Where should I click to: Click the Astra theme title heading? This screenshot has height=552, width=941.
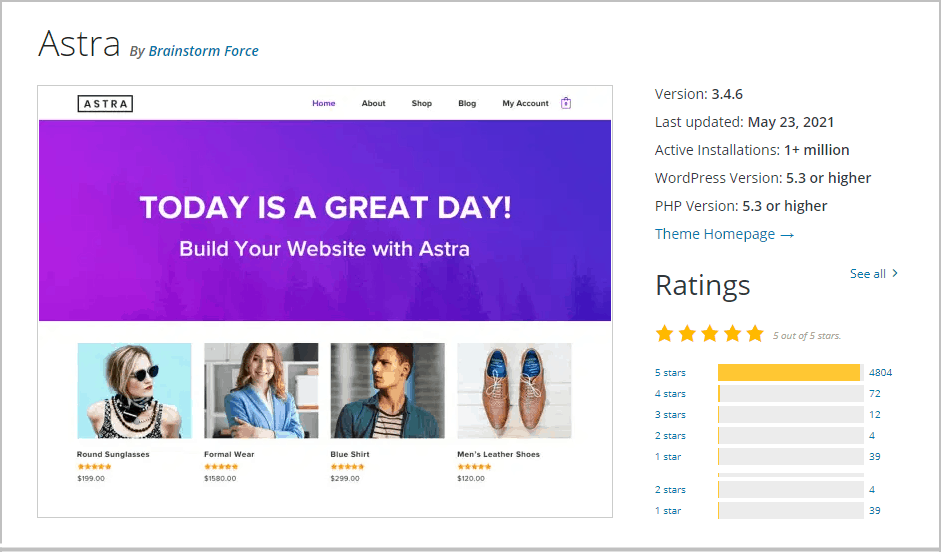click(79, 44)
